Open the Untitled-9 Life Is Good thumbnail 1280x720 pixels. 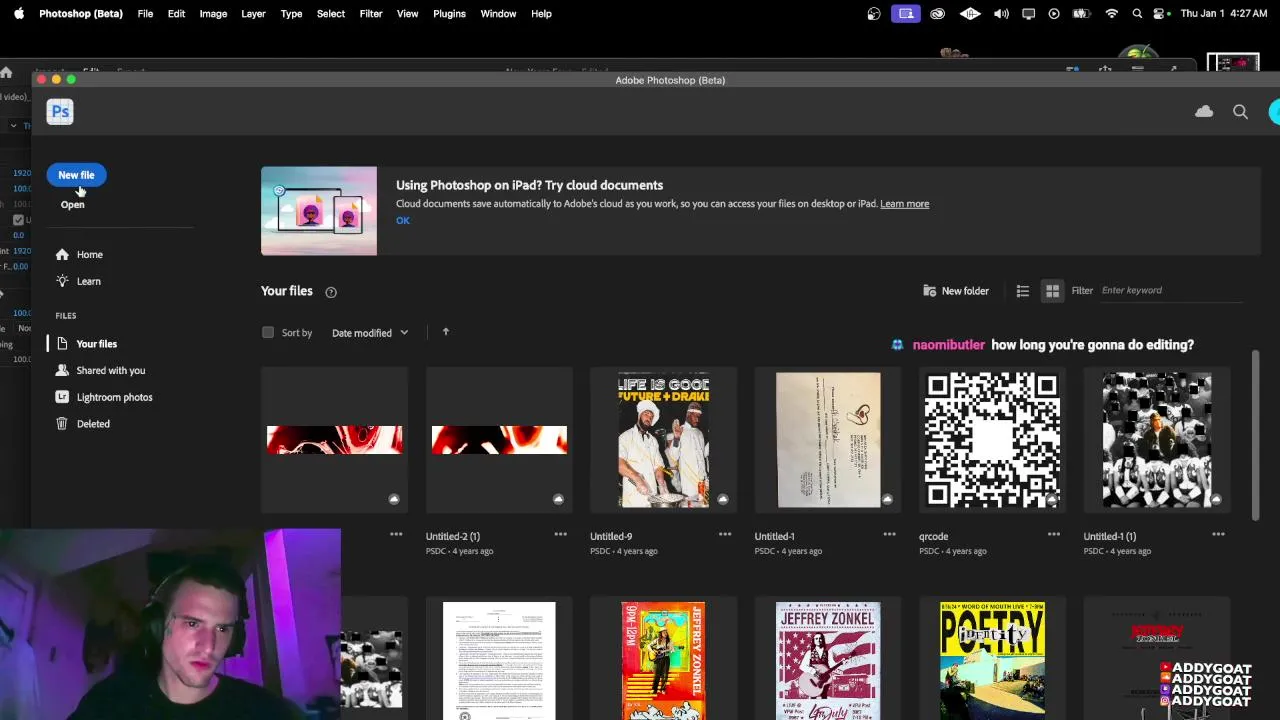click(x=664, y=440)
